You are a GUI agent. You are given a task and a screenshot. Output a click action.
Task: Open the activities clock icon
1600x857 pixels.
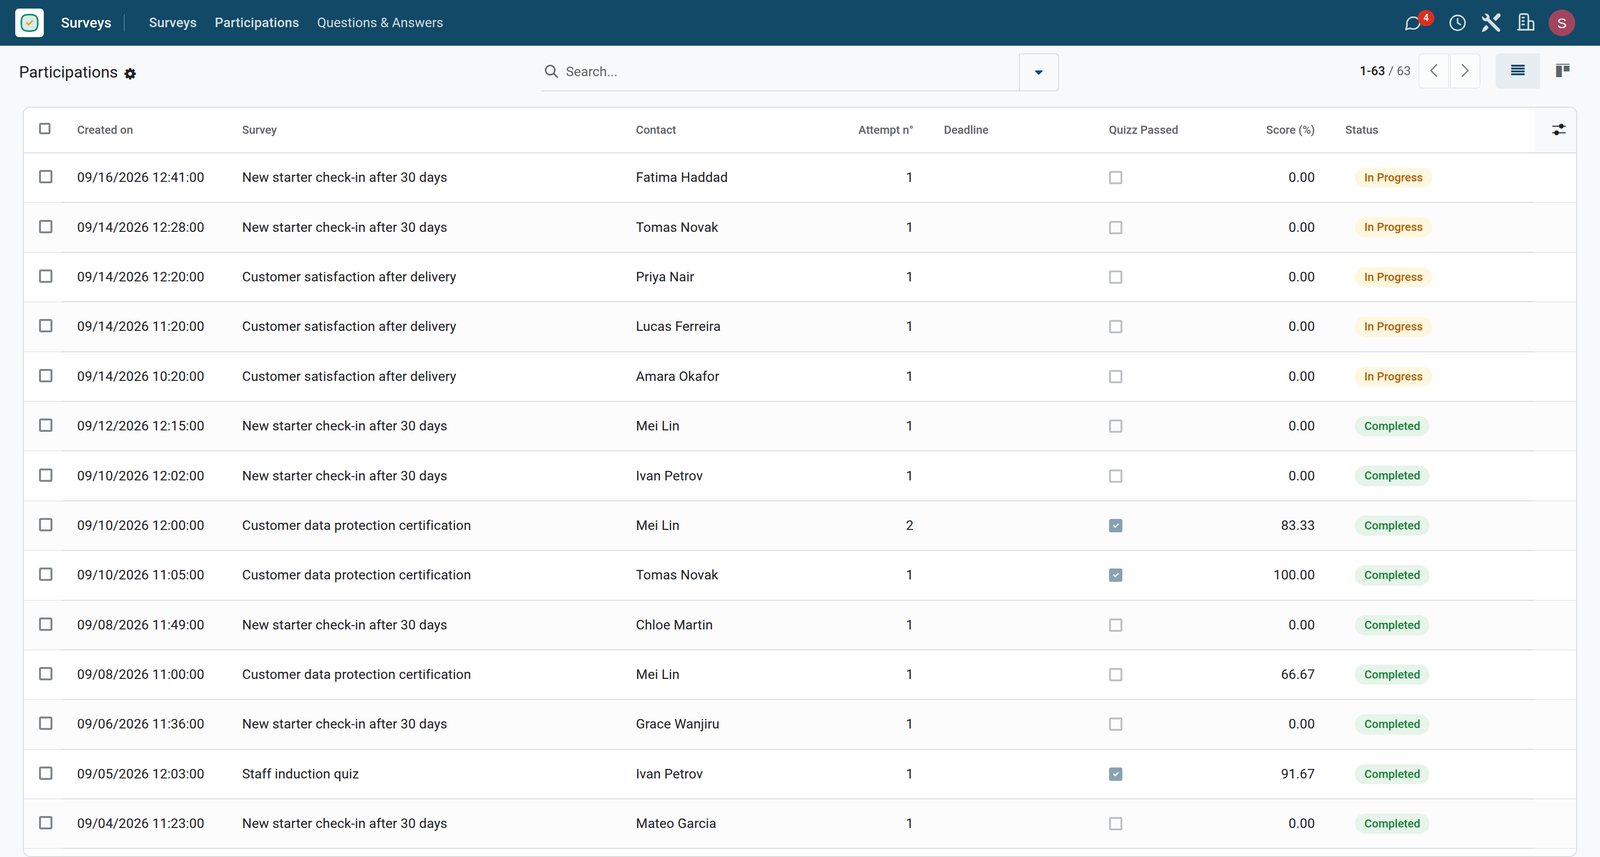(x=1458, y=23)
